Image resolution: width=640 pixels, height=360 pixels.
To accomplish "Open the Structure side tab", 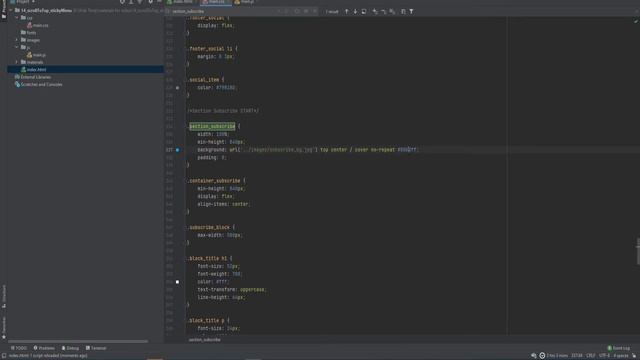I will pyautogui.click(x=4, y=296).
